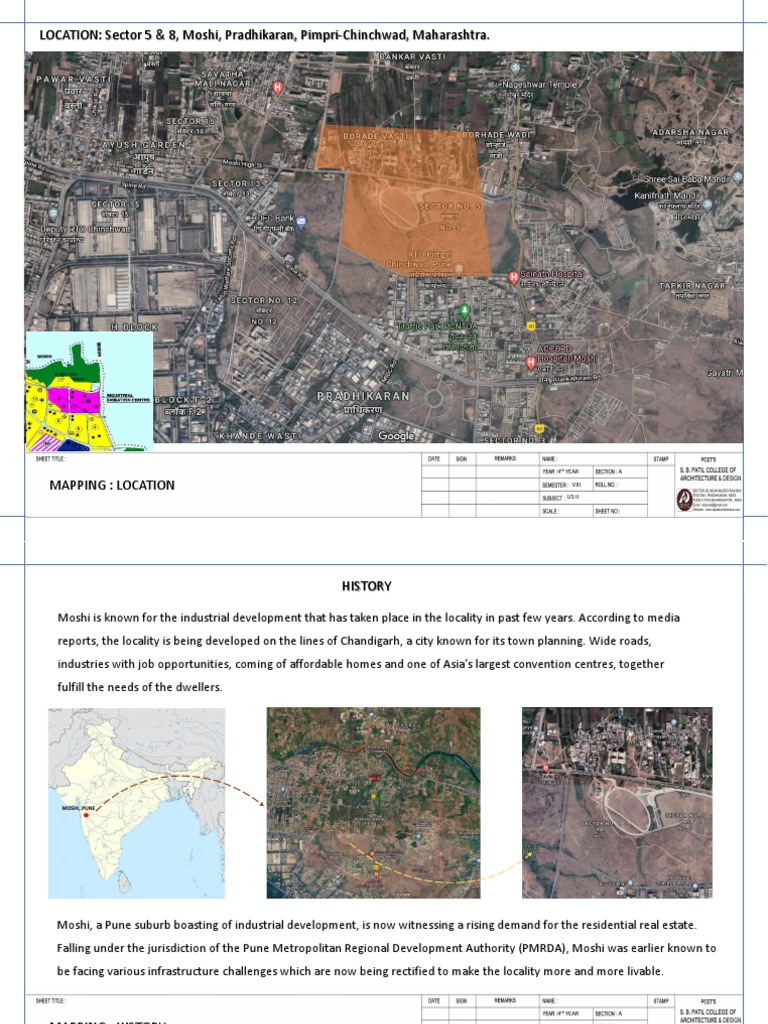
Task: Select the Sainath Hospital red H marker
Action: 514,278
